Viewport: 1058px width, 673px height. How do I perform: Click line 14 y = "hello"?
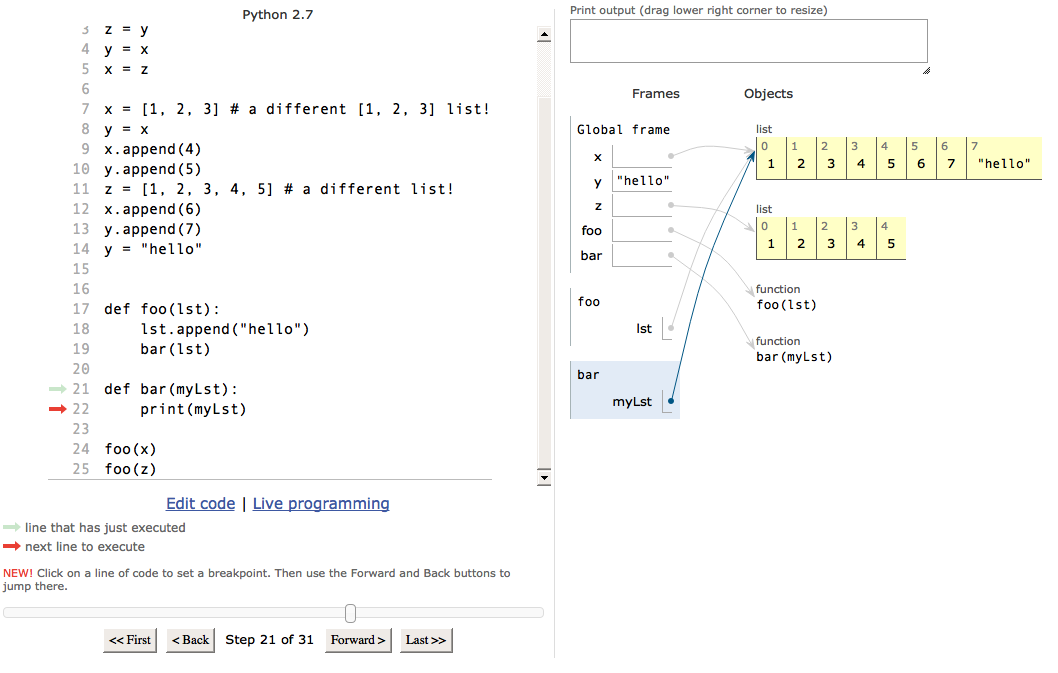click(152, 249)
